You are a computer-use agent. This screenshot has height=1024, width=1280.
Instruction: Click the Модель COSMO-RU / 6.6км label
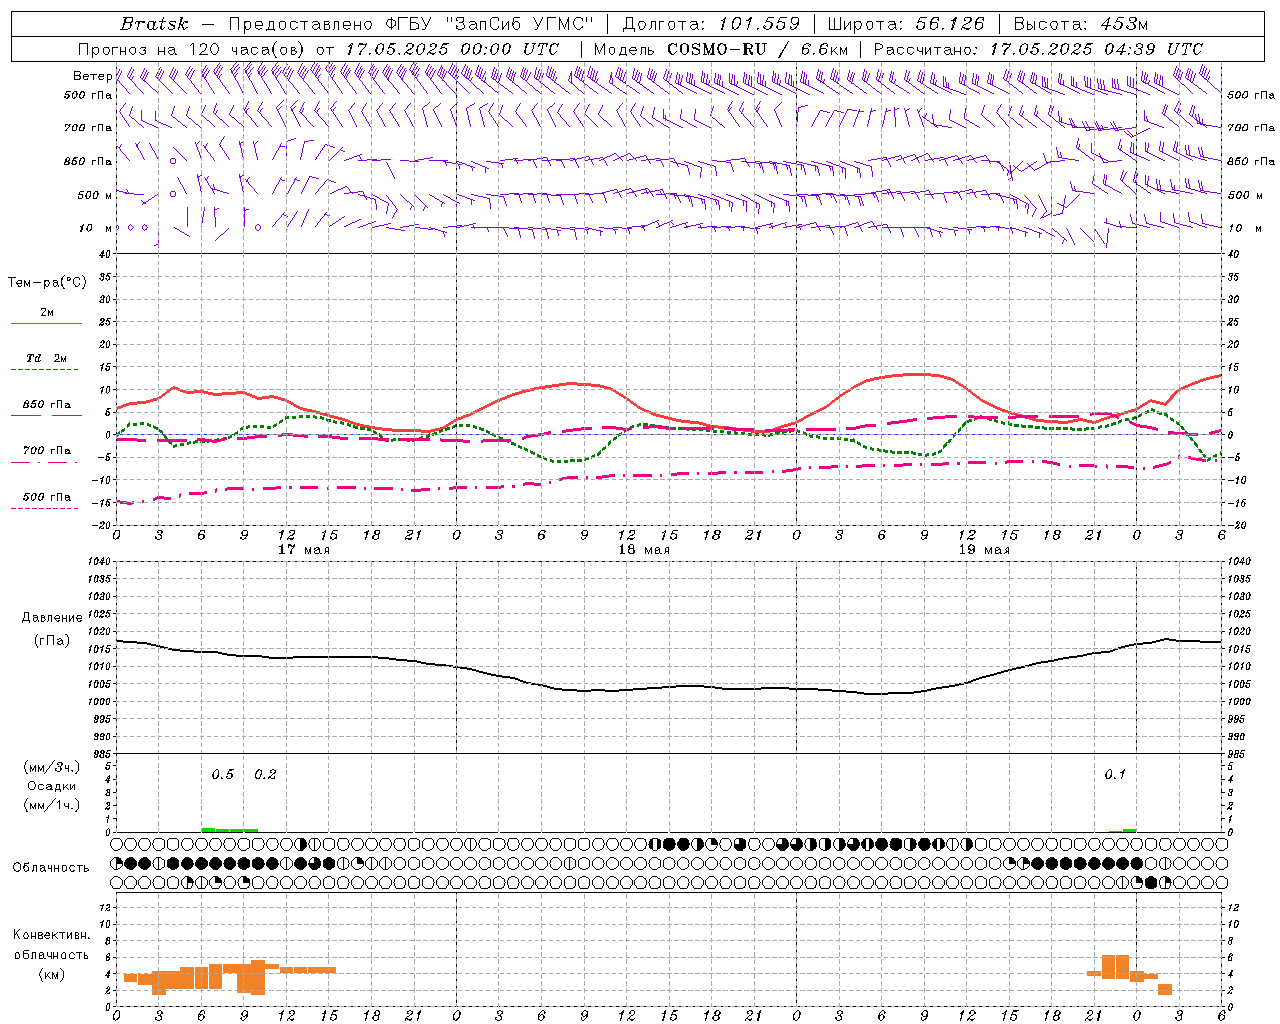(x=720, y=49)
